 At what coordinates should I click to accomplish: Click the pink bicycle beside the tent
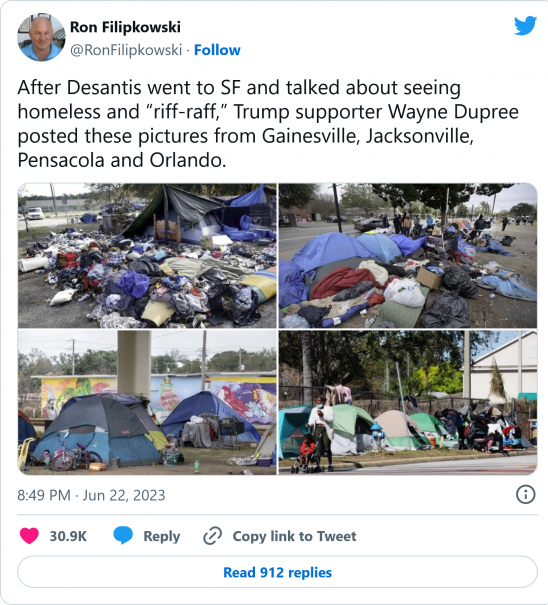click(76, 455)
